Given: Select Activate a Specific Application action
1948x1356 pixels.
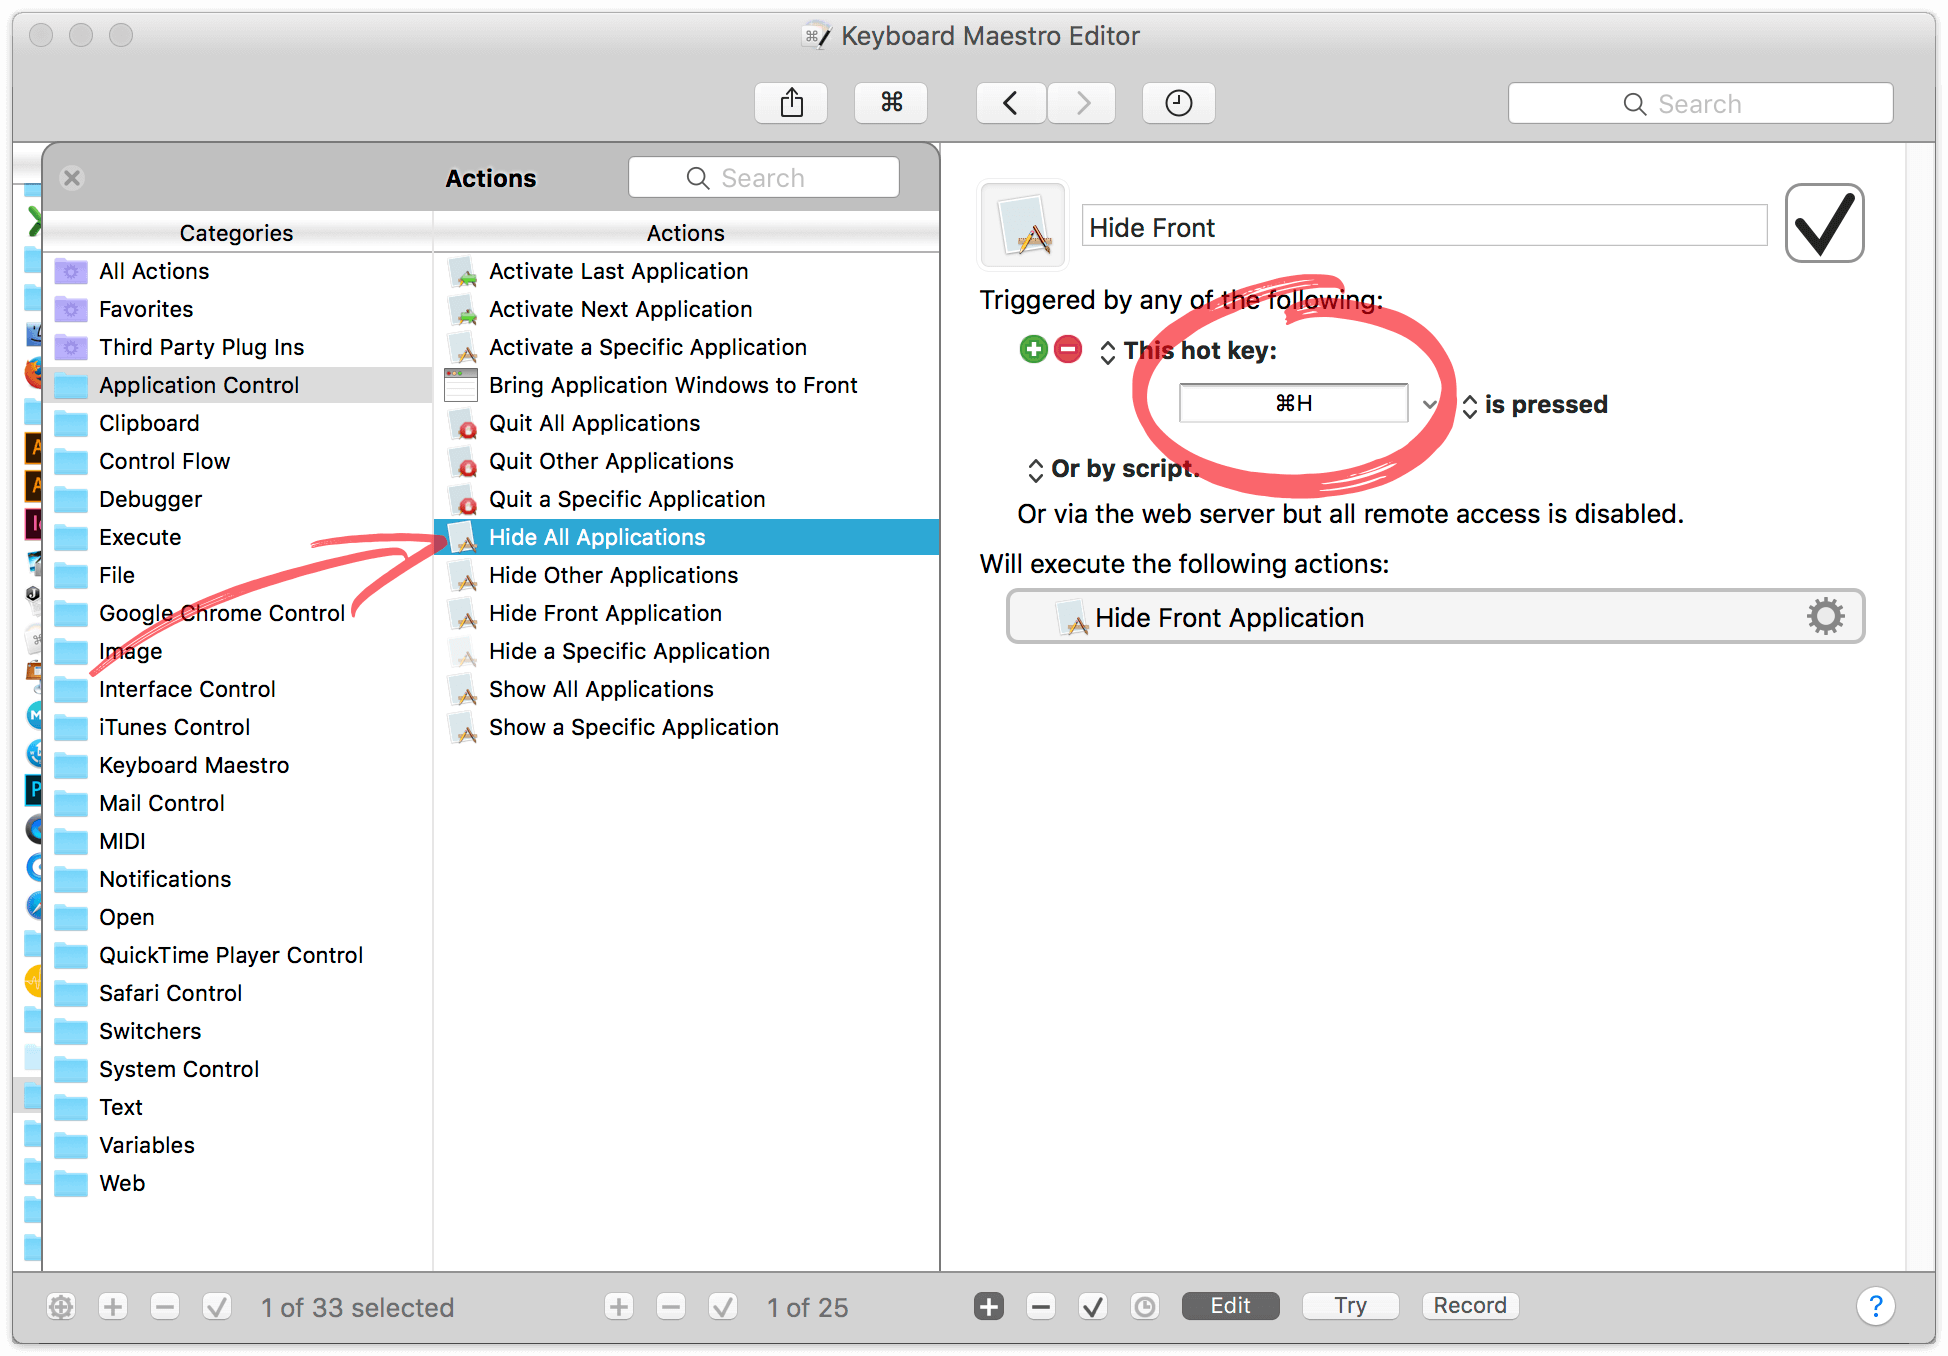Looking at the screenshot, I should click(687, 347).
